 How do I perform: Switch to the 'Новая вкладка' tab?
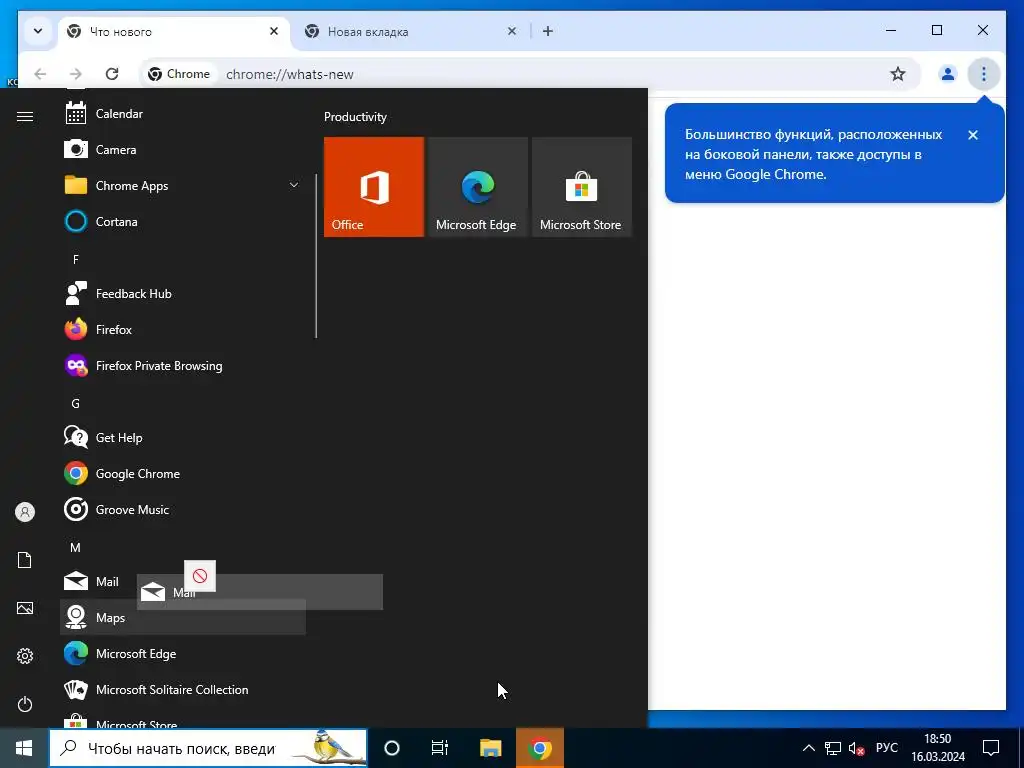click(x=411, y=31)
